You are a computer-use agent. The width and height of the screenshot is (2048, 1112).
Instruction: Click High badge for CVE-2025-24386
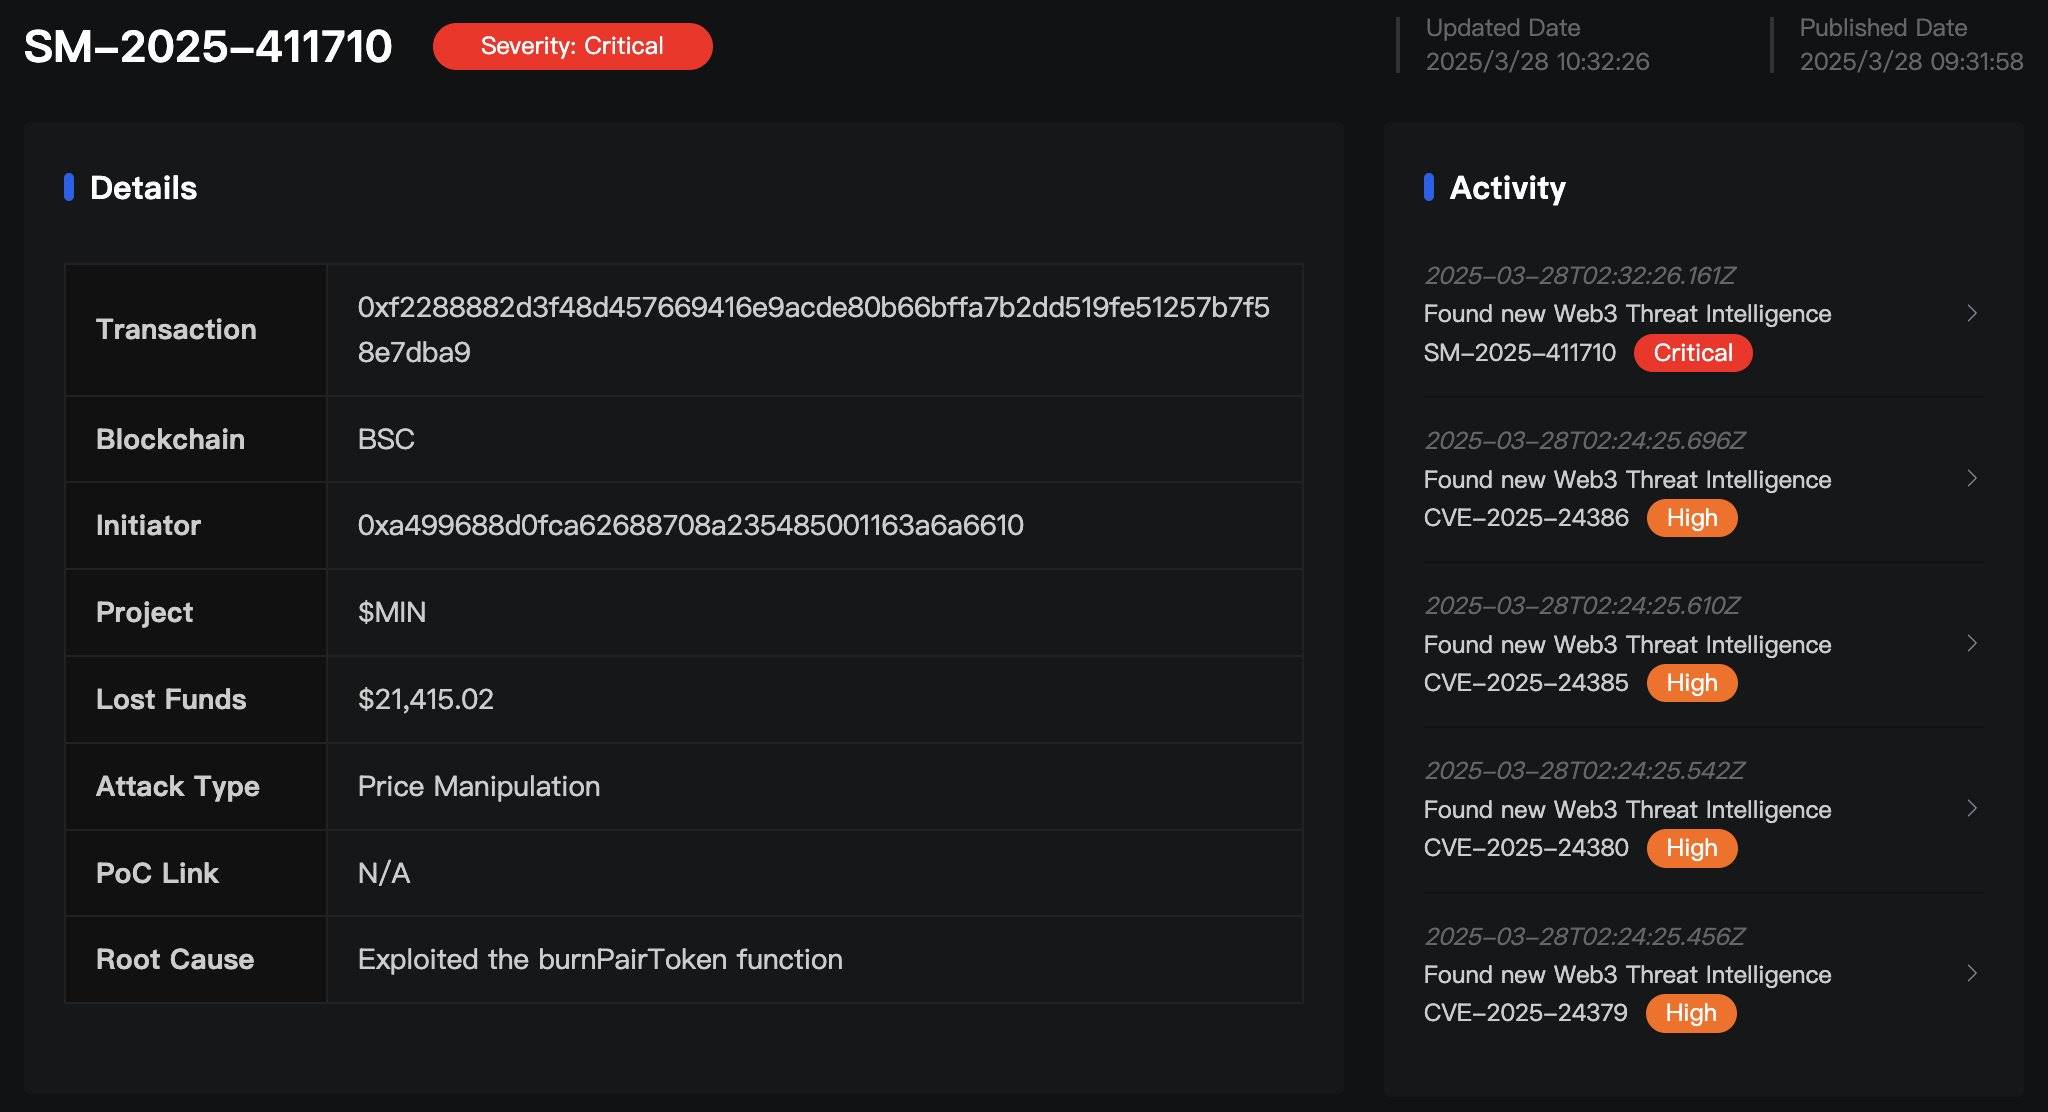[x=1691, y=518]
